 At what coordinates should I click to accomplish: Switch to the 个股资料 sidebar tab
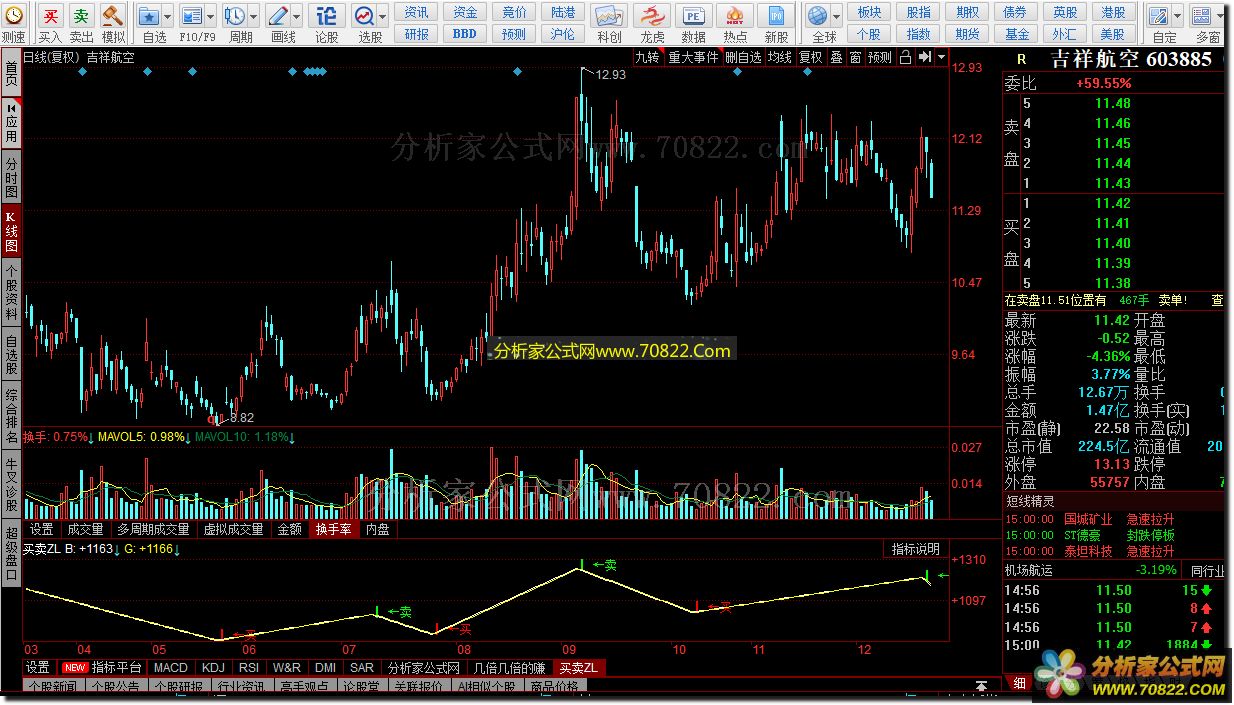(11, 292)
